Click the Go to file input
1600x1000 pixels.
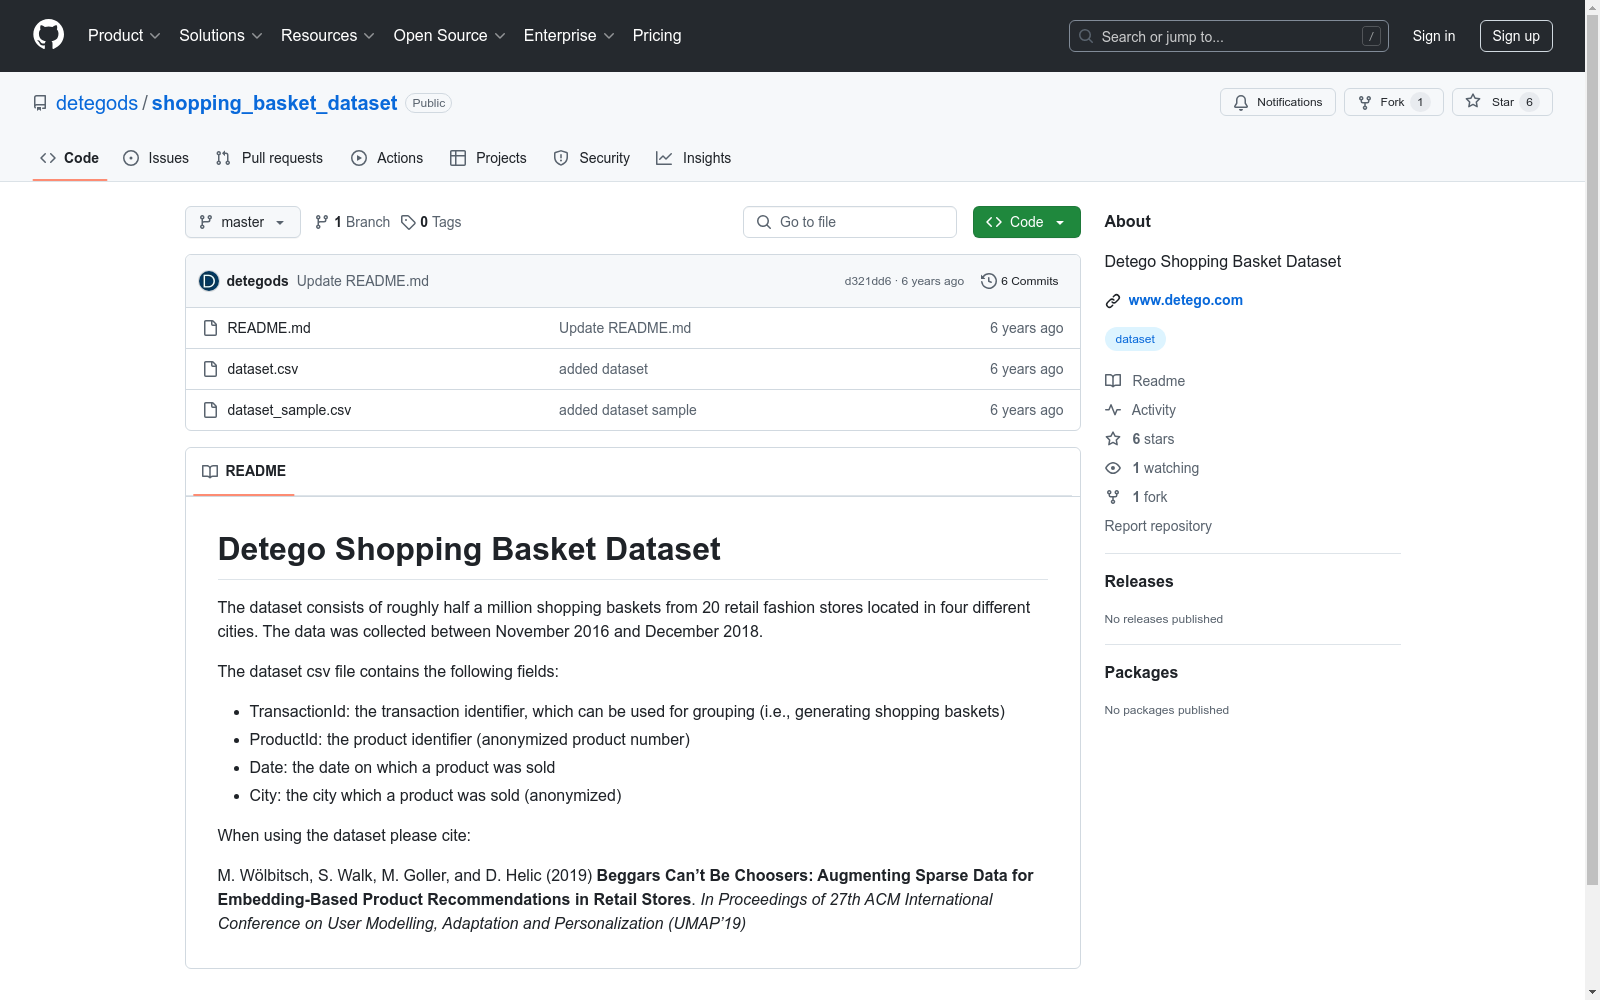click(x=850, y=222)
